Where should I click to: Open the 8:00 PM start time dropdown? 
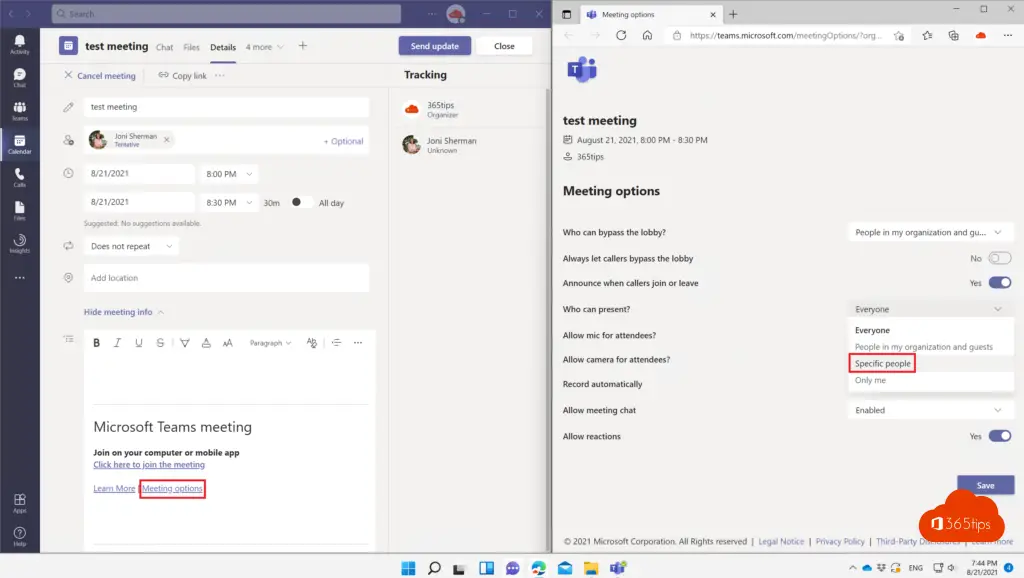click(229, 174)
